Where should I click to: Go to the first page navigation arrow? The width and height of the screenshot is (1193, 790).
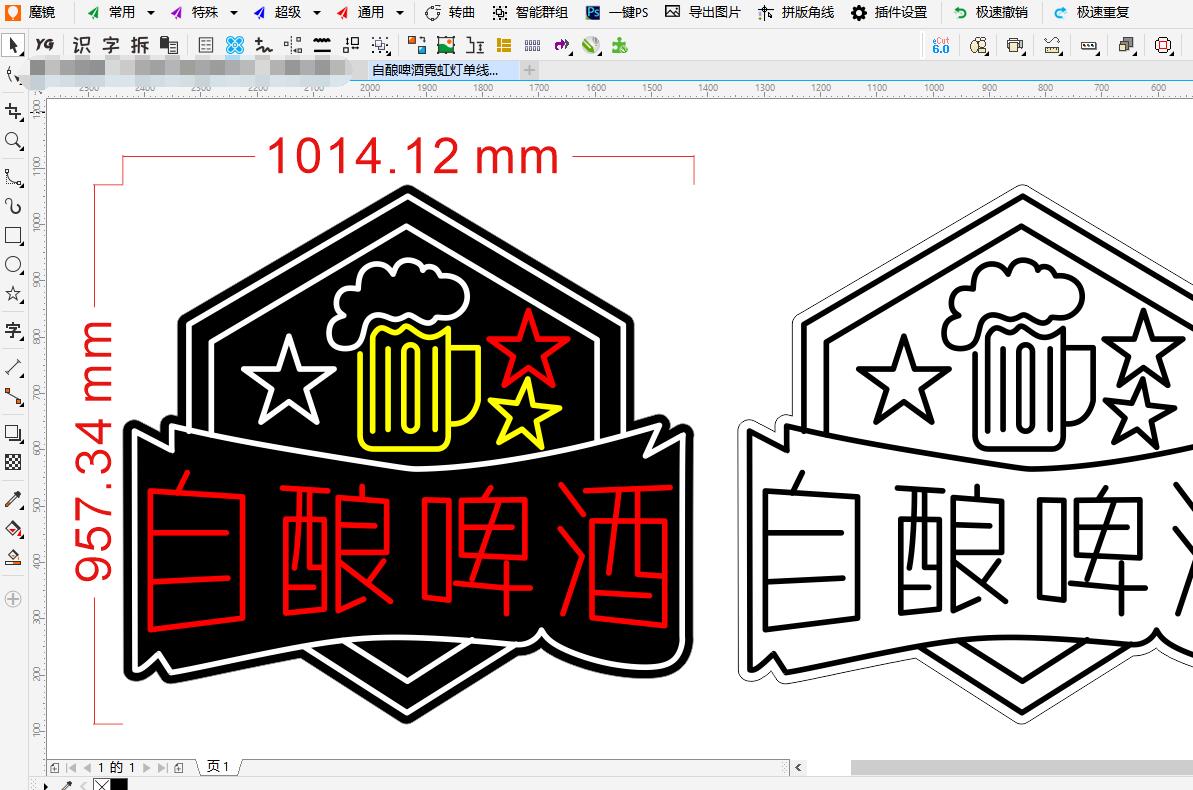pos(71,767)
